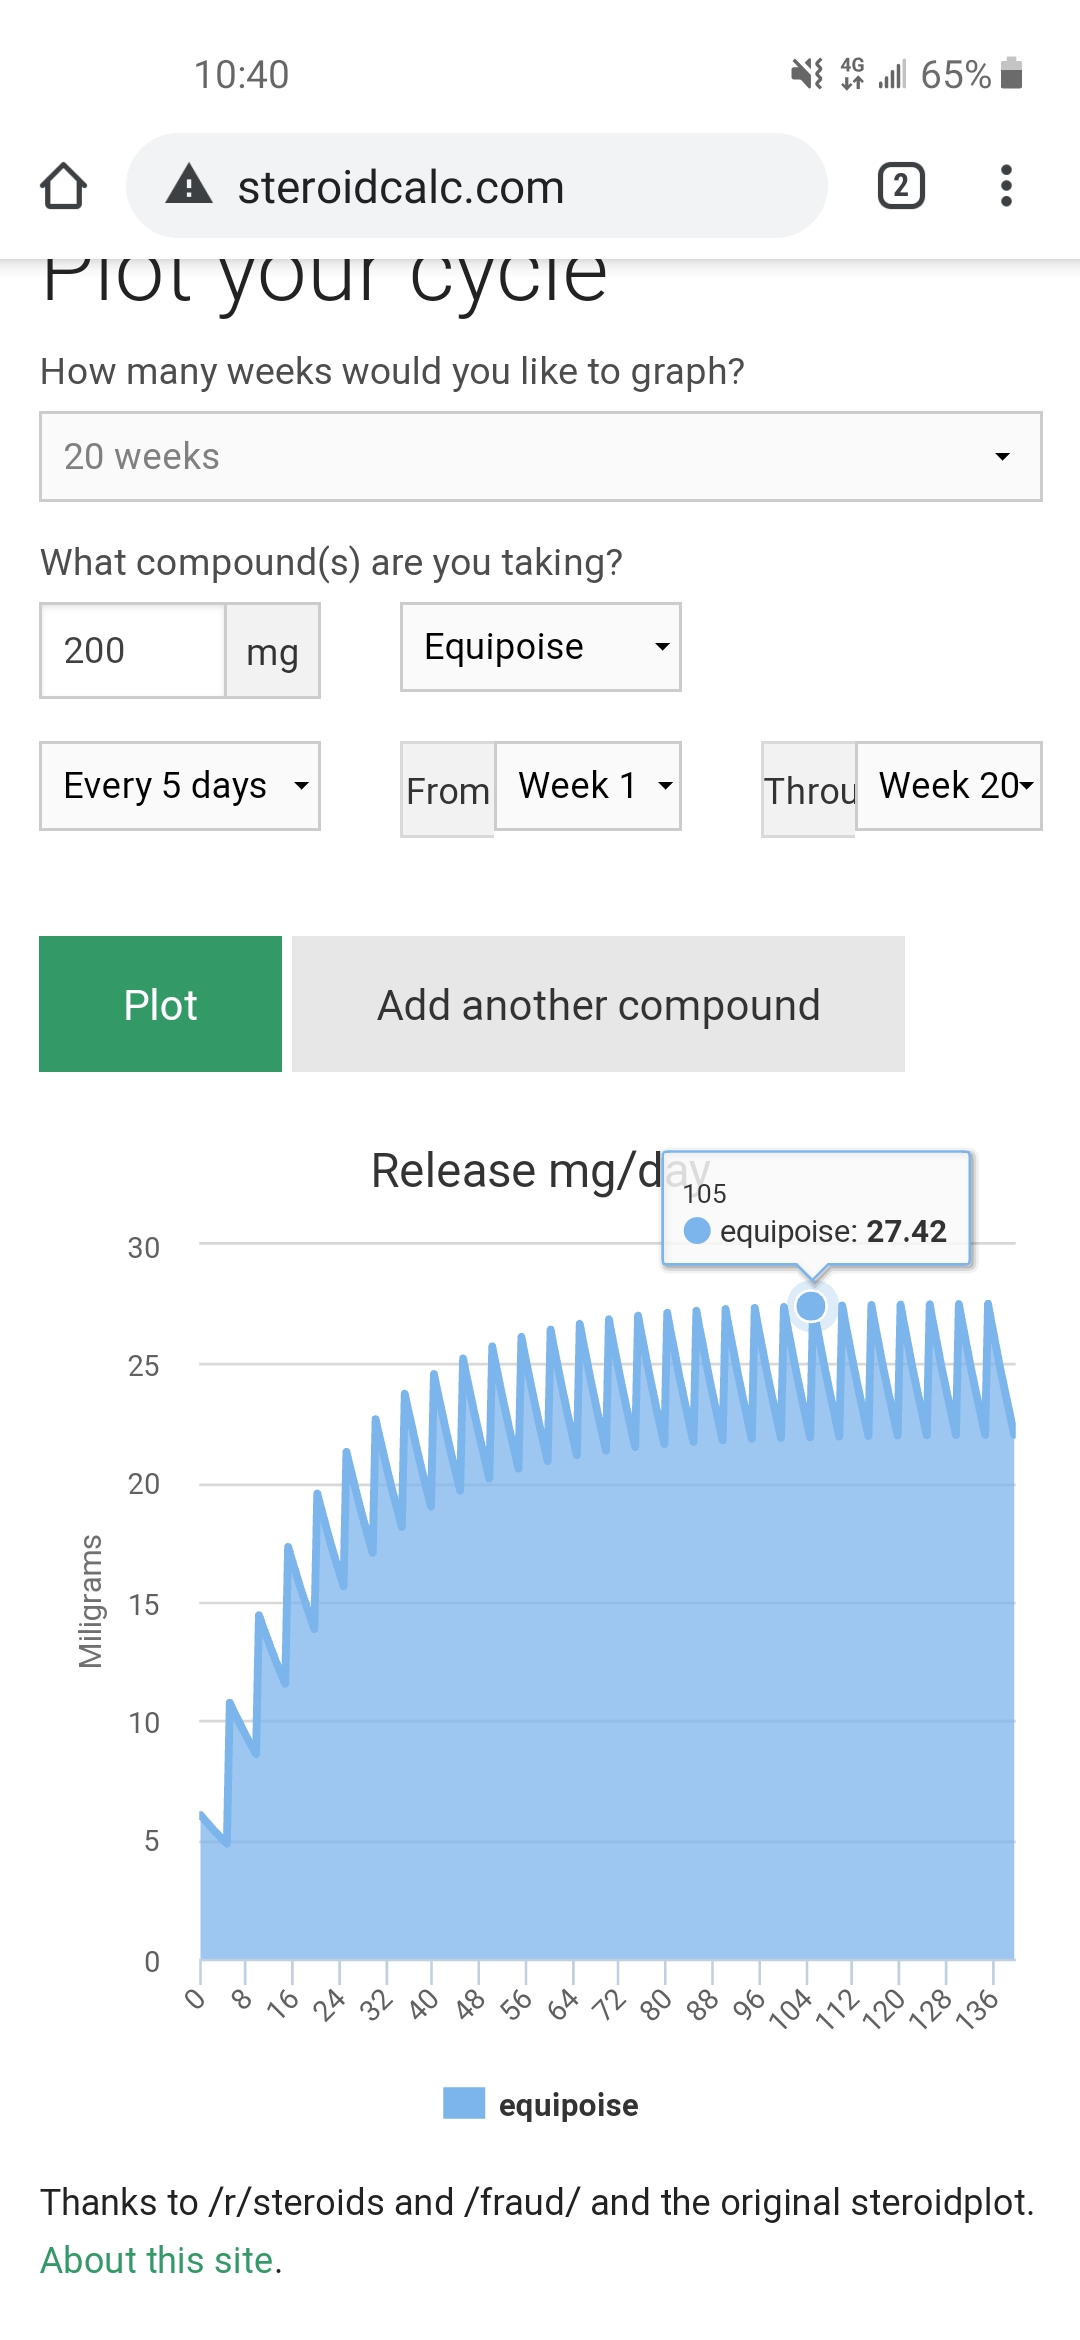The width and height of the screenshot is (1080, 2340).
Task: Open the browser three-dot menu
Action: pyautogui.click(x=1006, y=186)
